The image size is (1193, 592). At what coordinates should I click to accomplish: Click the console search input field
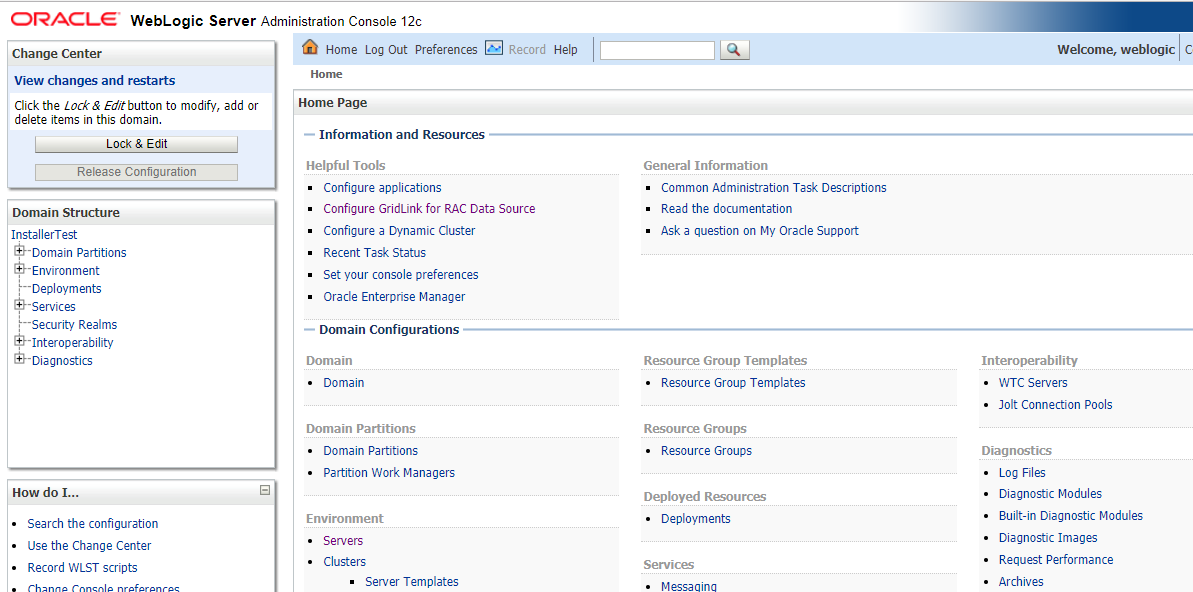point(657,50)
